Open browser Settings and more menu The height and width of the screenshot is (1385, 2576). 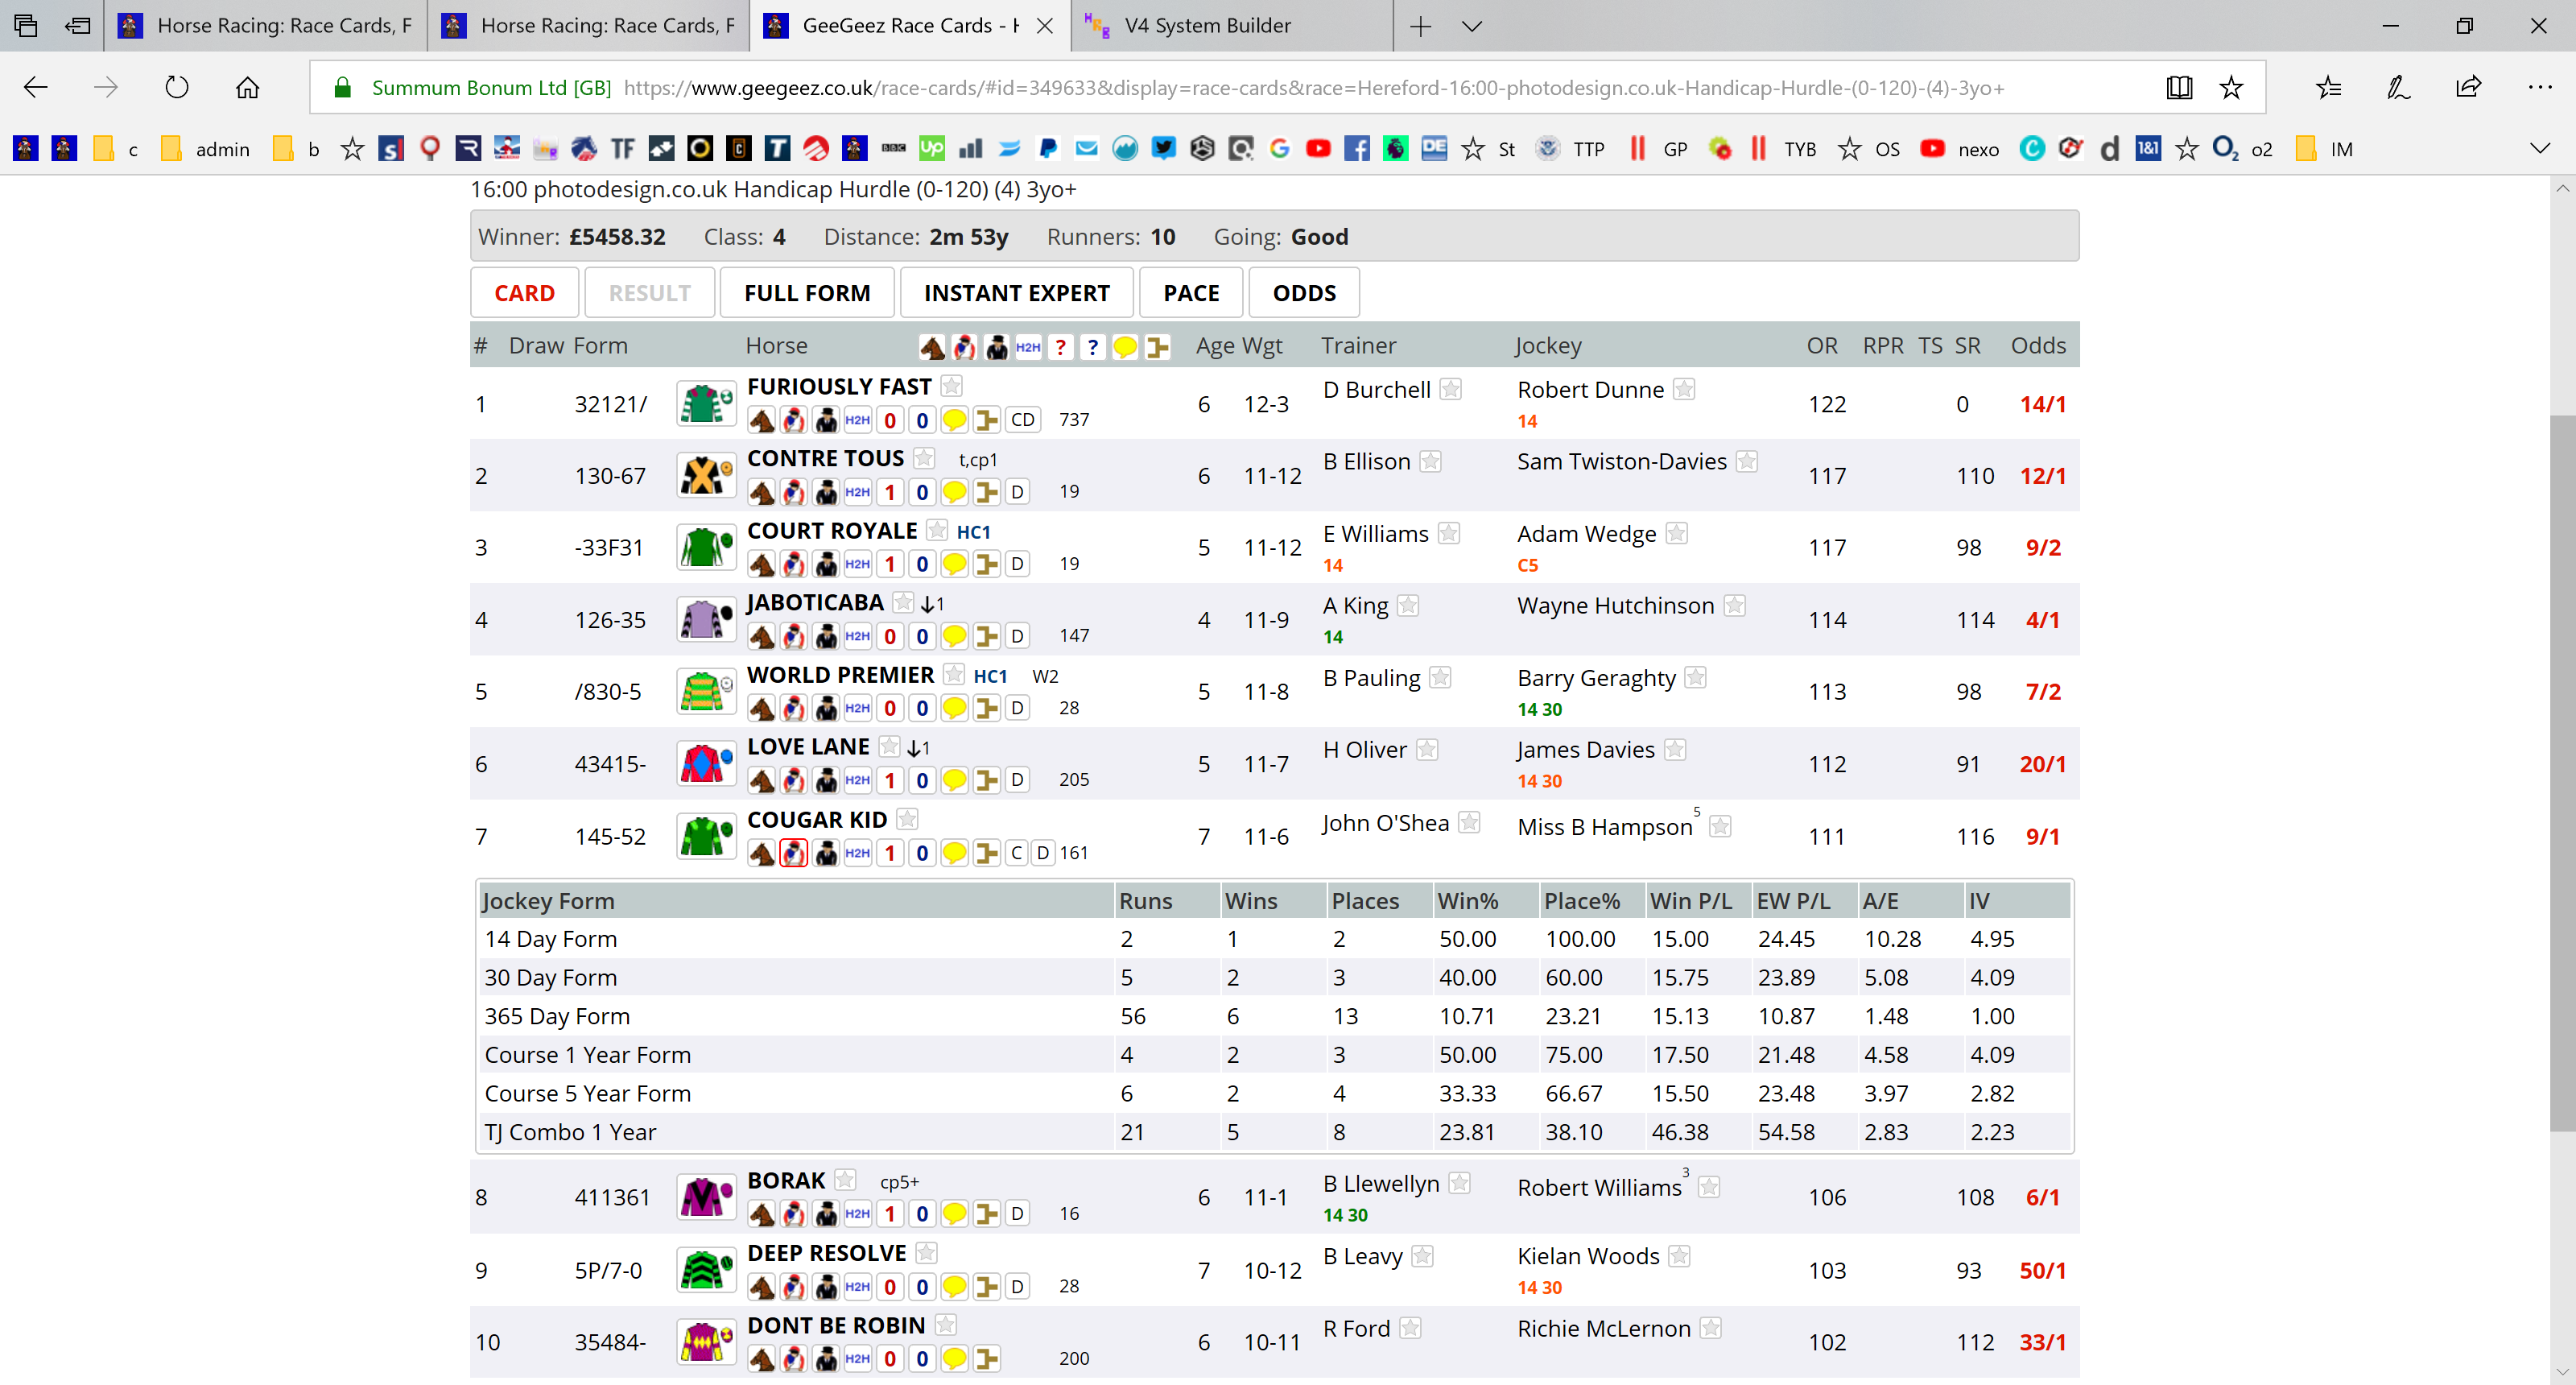pos(2539,88)
